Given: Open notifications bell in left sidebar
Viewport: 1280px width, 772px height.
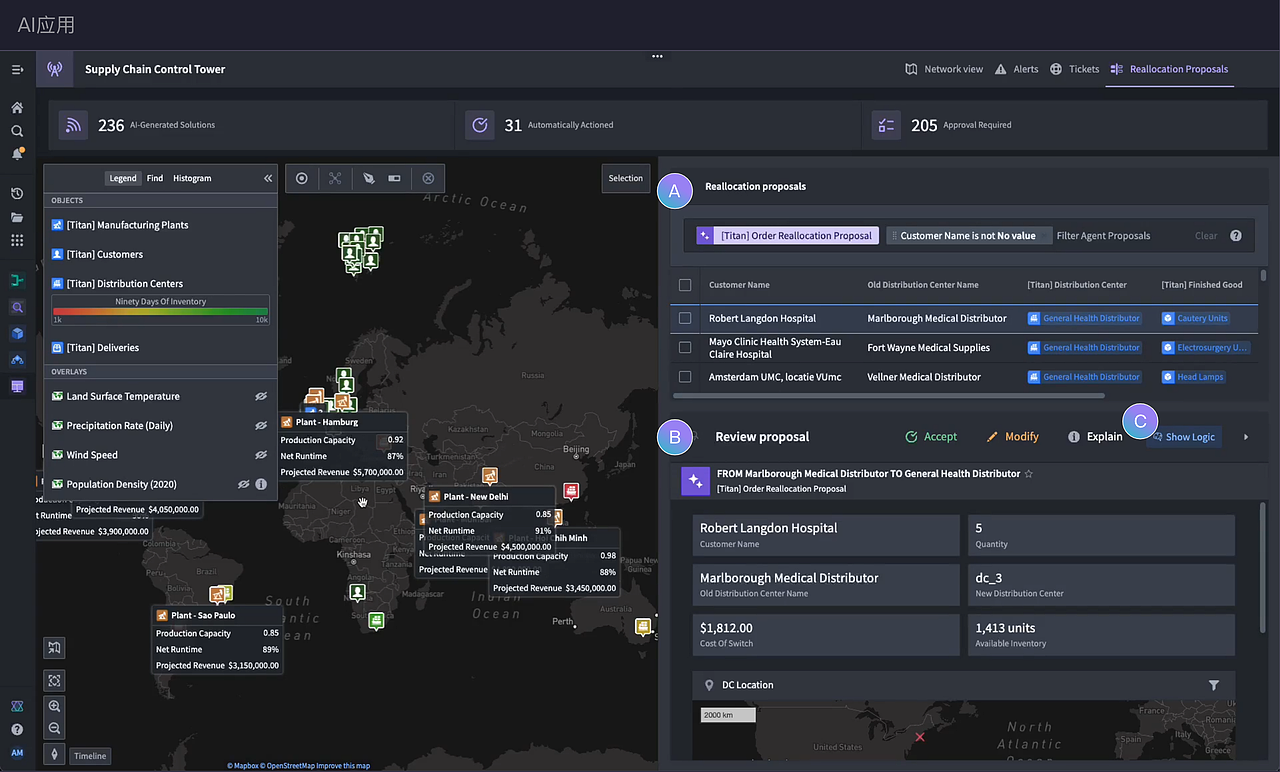Looking at the screenshot, I should [x=17, y=154].
